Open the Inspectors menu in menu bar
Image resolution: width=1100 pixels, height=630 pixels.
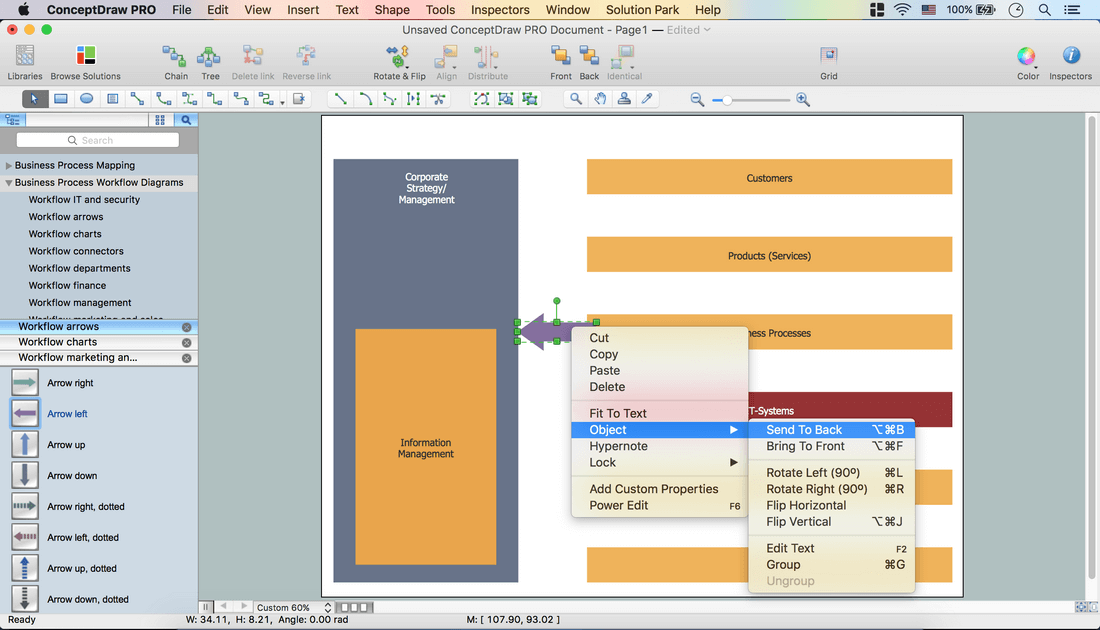tap(500, 10)
